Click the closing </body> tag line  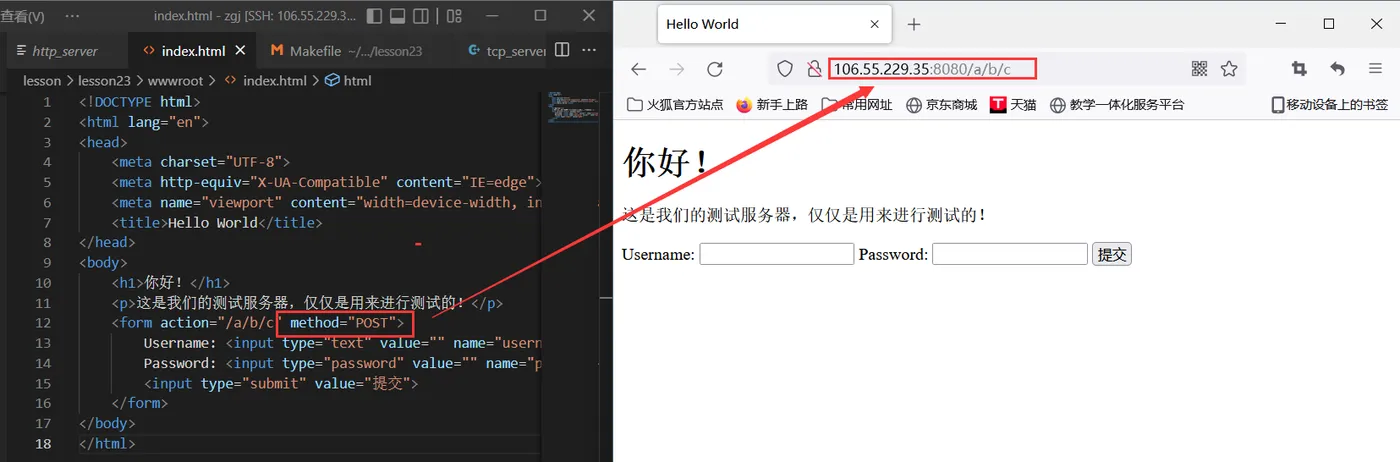107,423
